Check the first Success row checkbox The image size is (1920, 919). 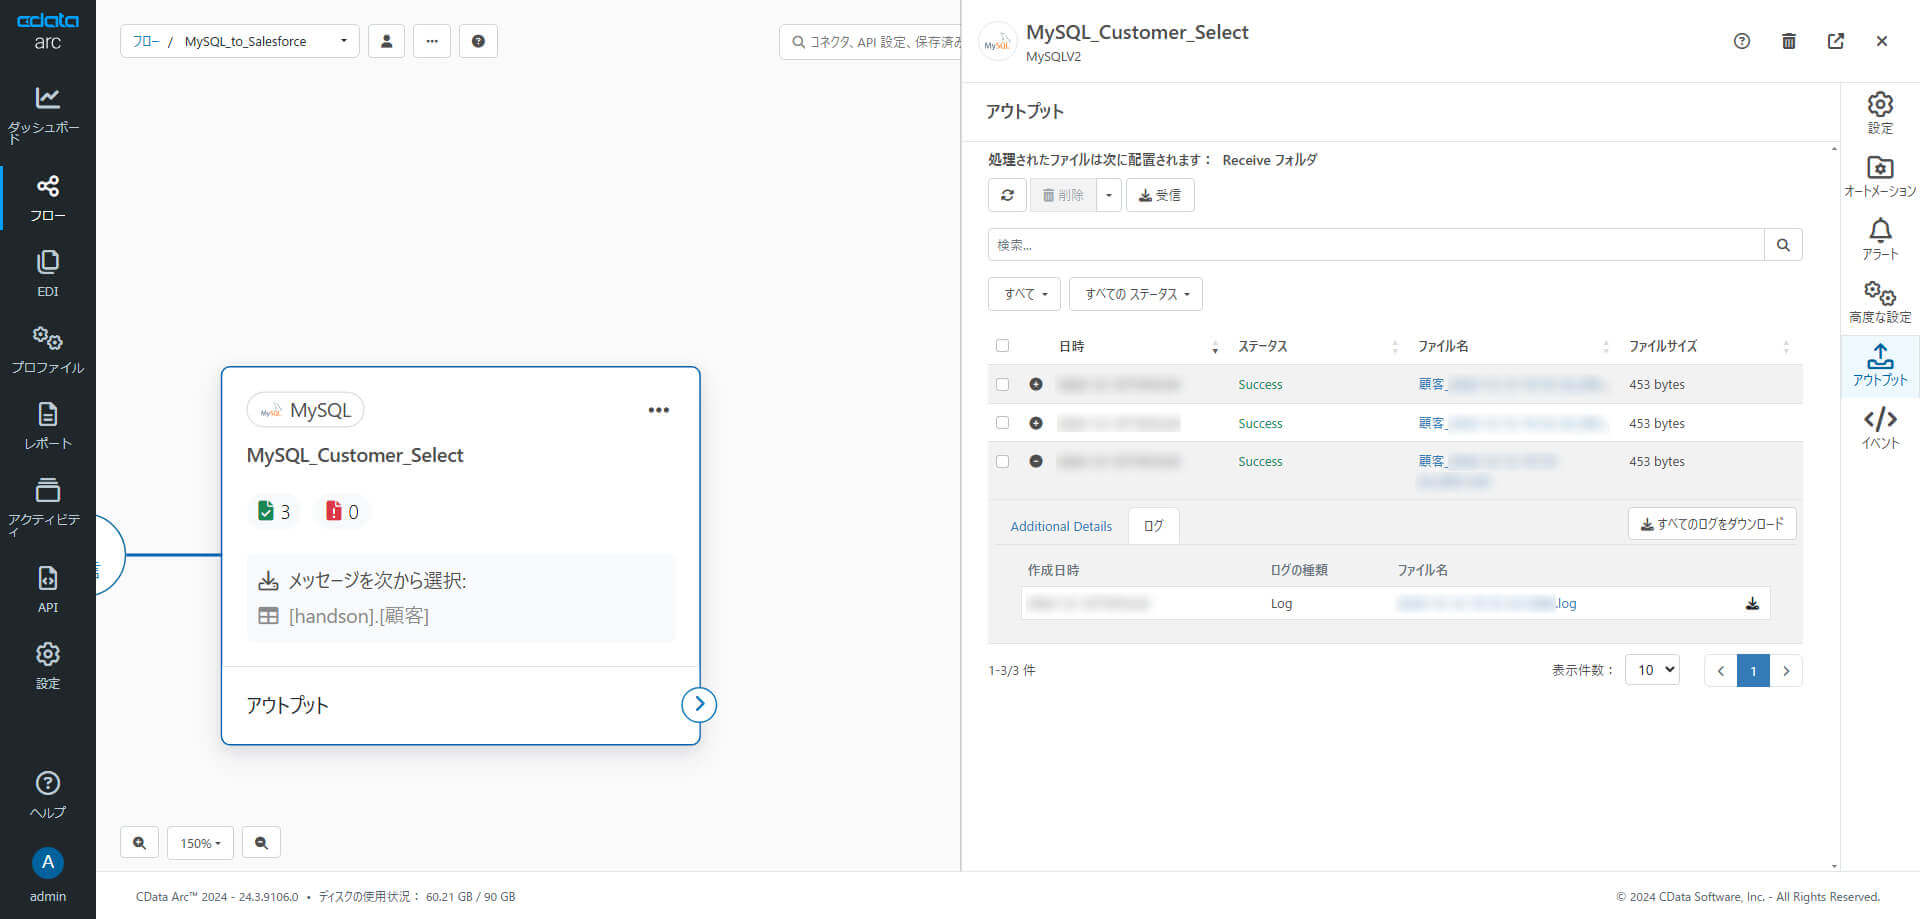pyautogui.click(x=1002, y=384)
